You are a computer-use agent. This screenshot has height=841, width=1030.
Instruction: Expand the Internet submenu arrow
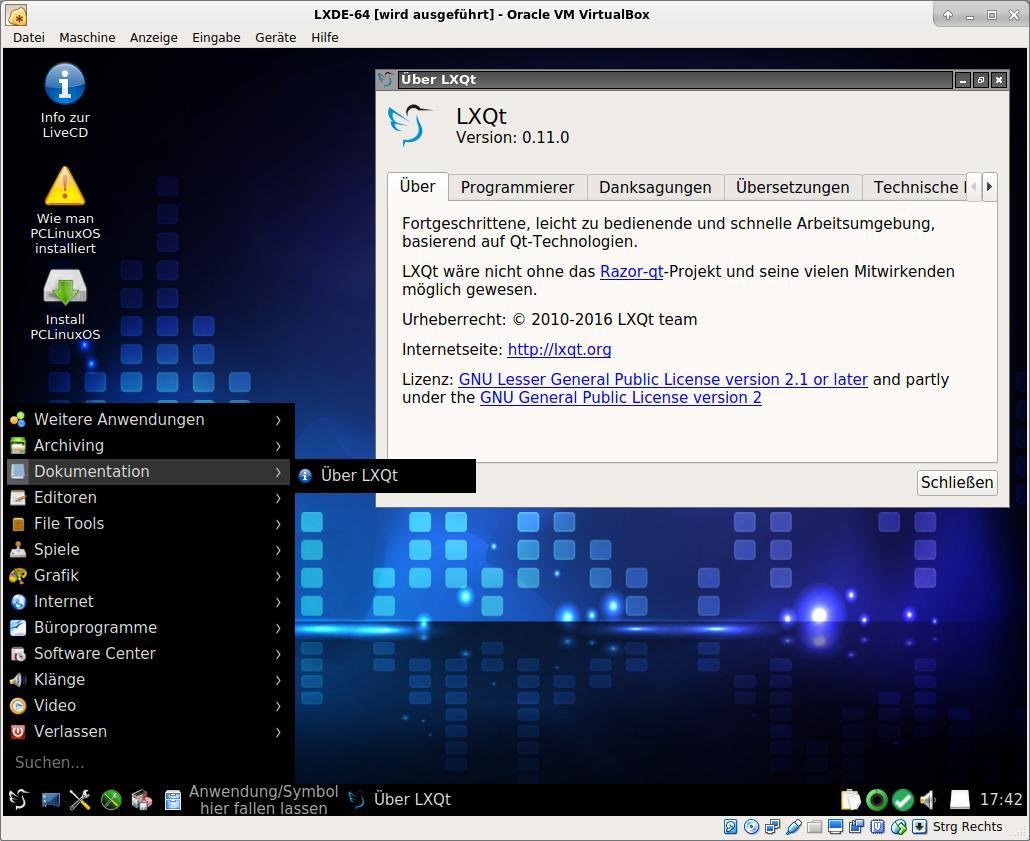(279, 602)
